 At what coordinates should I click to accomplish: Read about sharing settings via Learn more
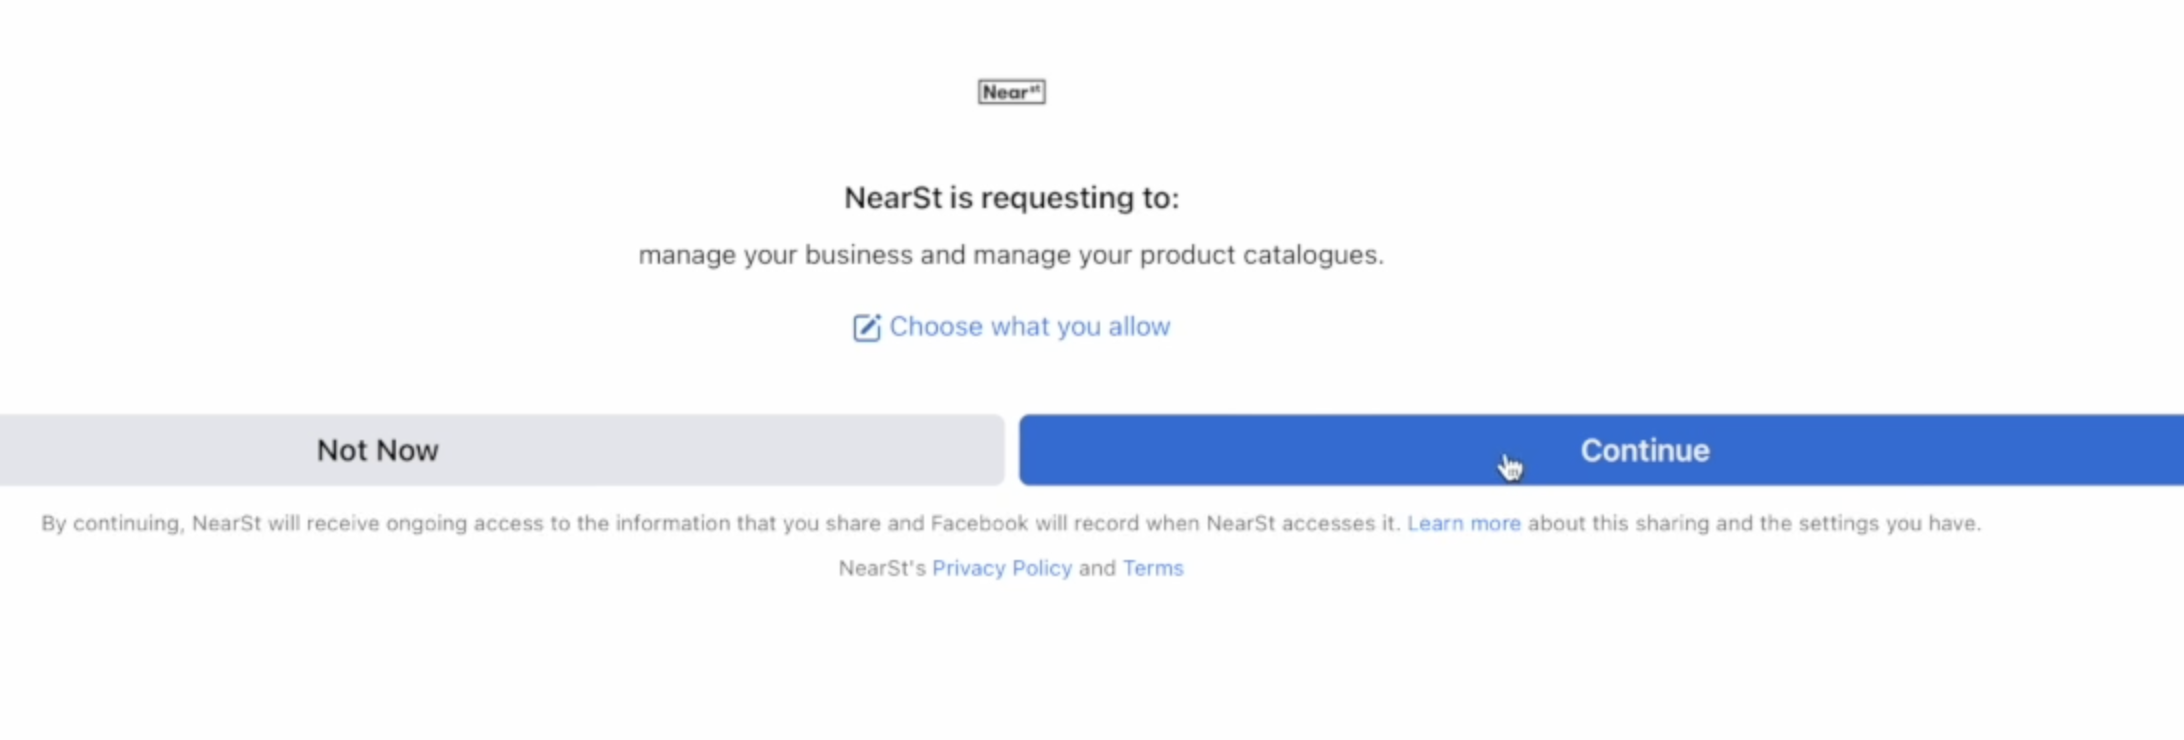click(x=1463, y=523)
